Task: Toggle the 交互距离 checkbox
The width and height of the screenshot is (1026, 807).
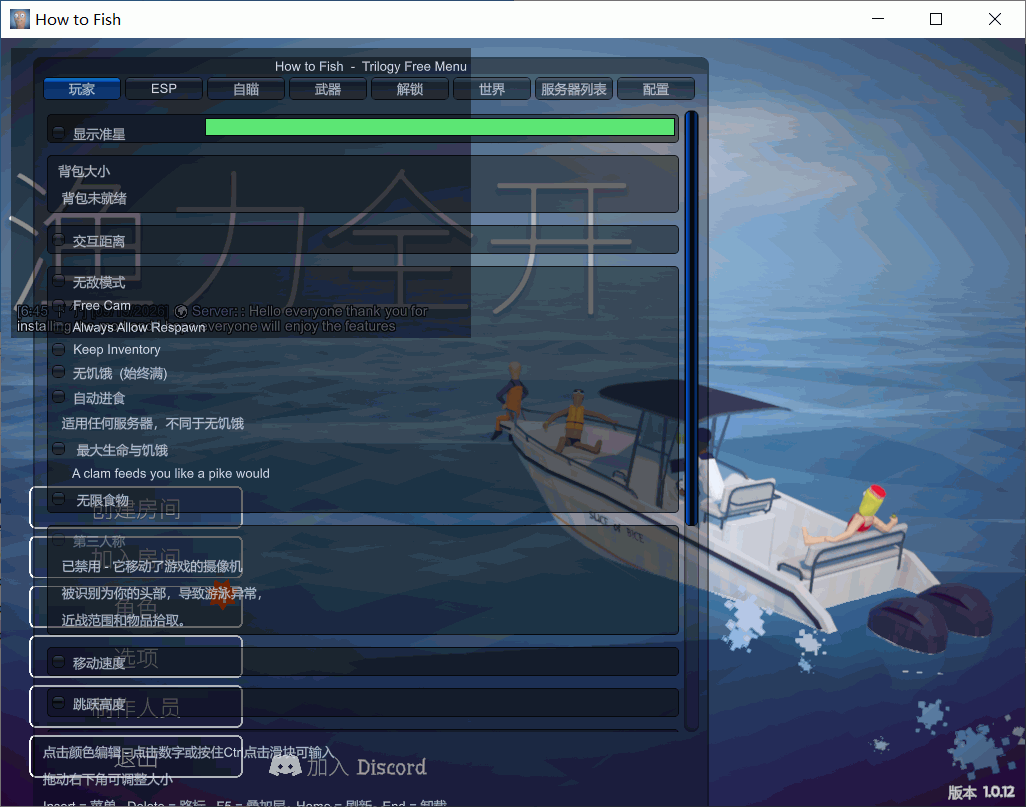Action: coord(59,240)
